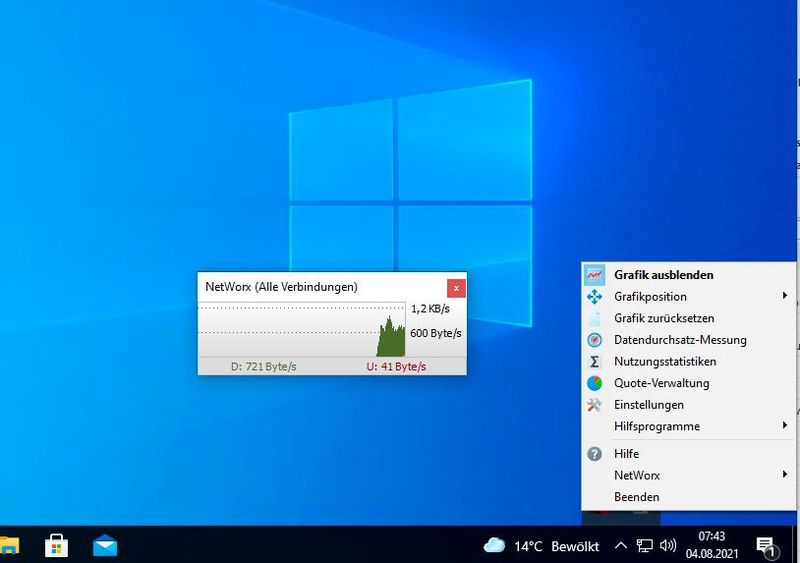Screen dimensions: 800x563
Task: Click the tools icon for Einstellungen
Action: pos(594,405)
